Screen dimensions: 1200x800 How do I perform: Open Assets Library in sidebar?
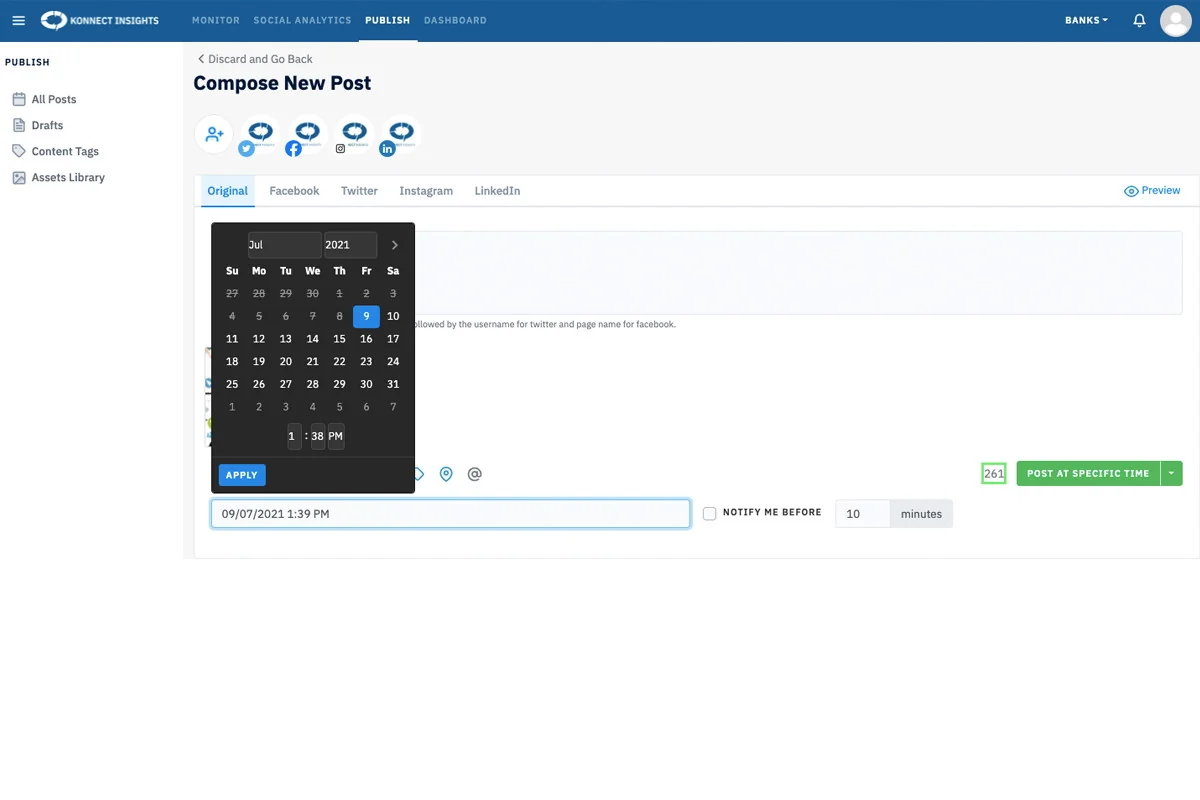68,177
